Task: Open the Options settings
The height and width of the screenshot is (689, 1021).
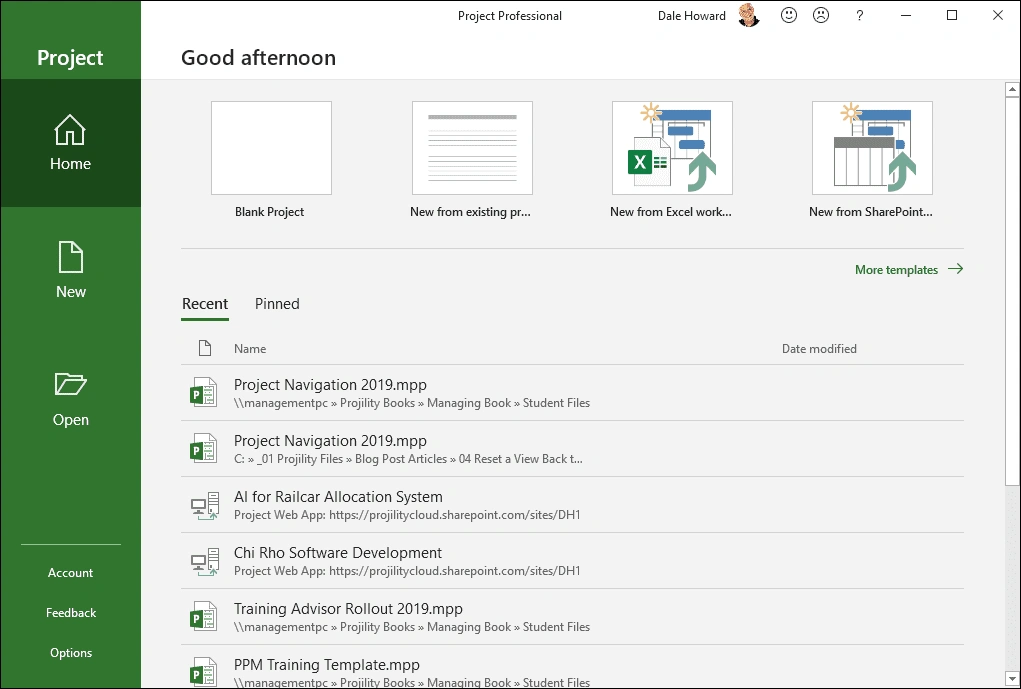Action: tap(71, 653)
